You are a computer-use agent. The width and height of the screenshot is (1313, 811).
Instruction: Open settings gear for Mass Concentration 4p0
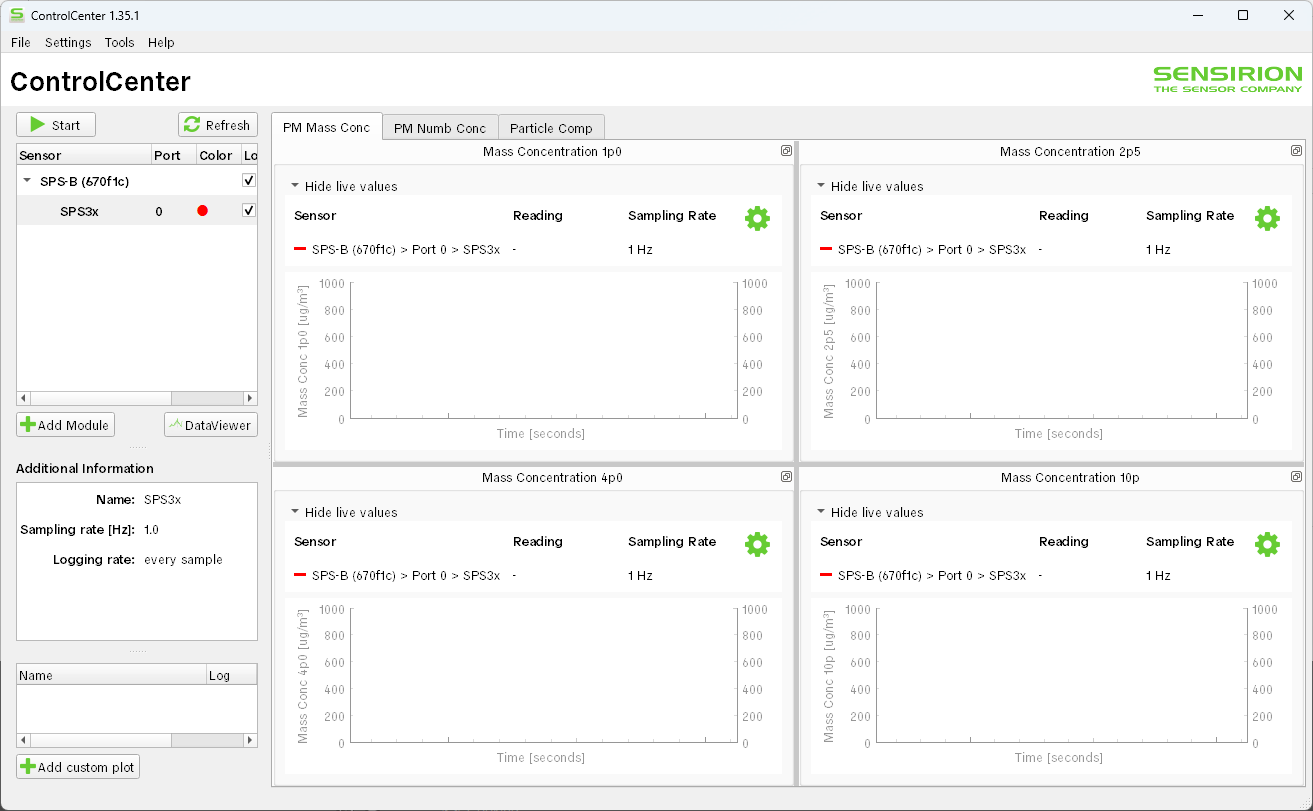pos(757,544)
